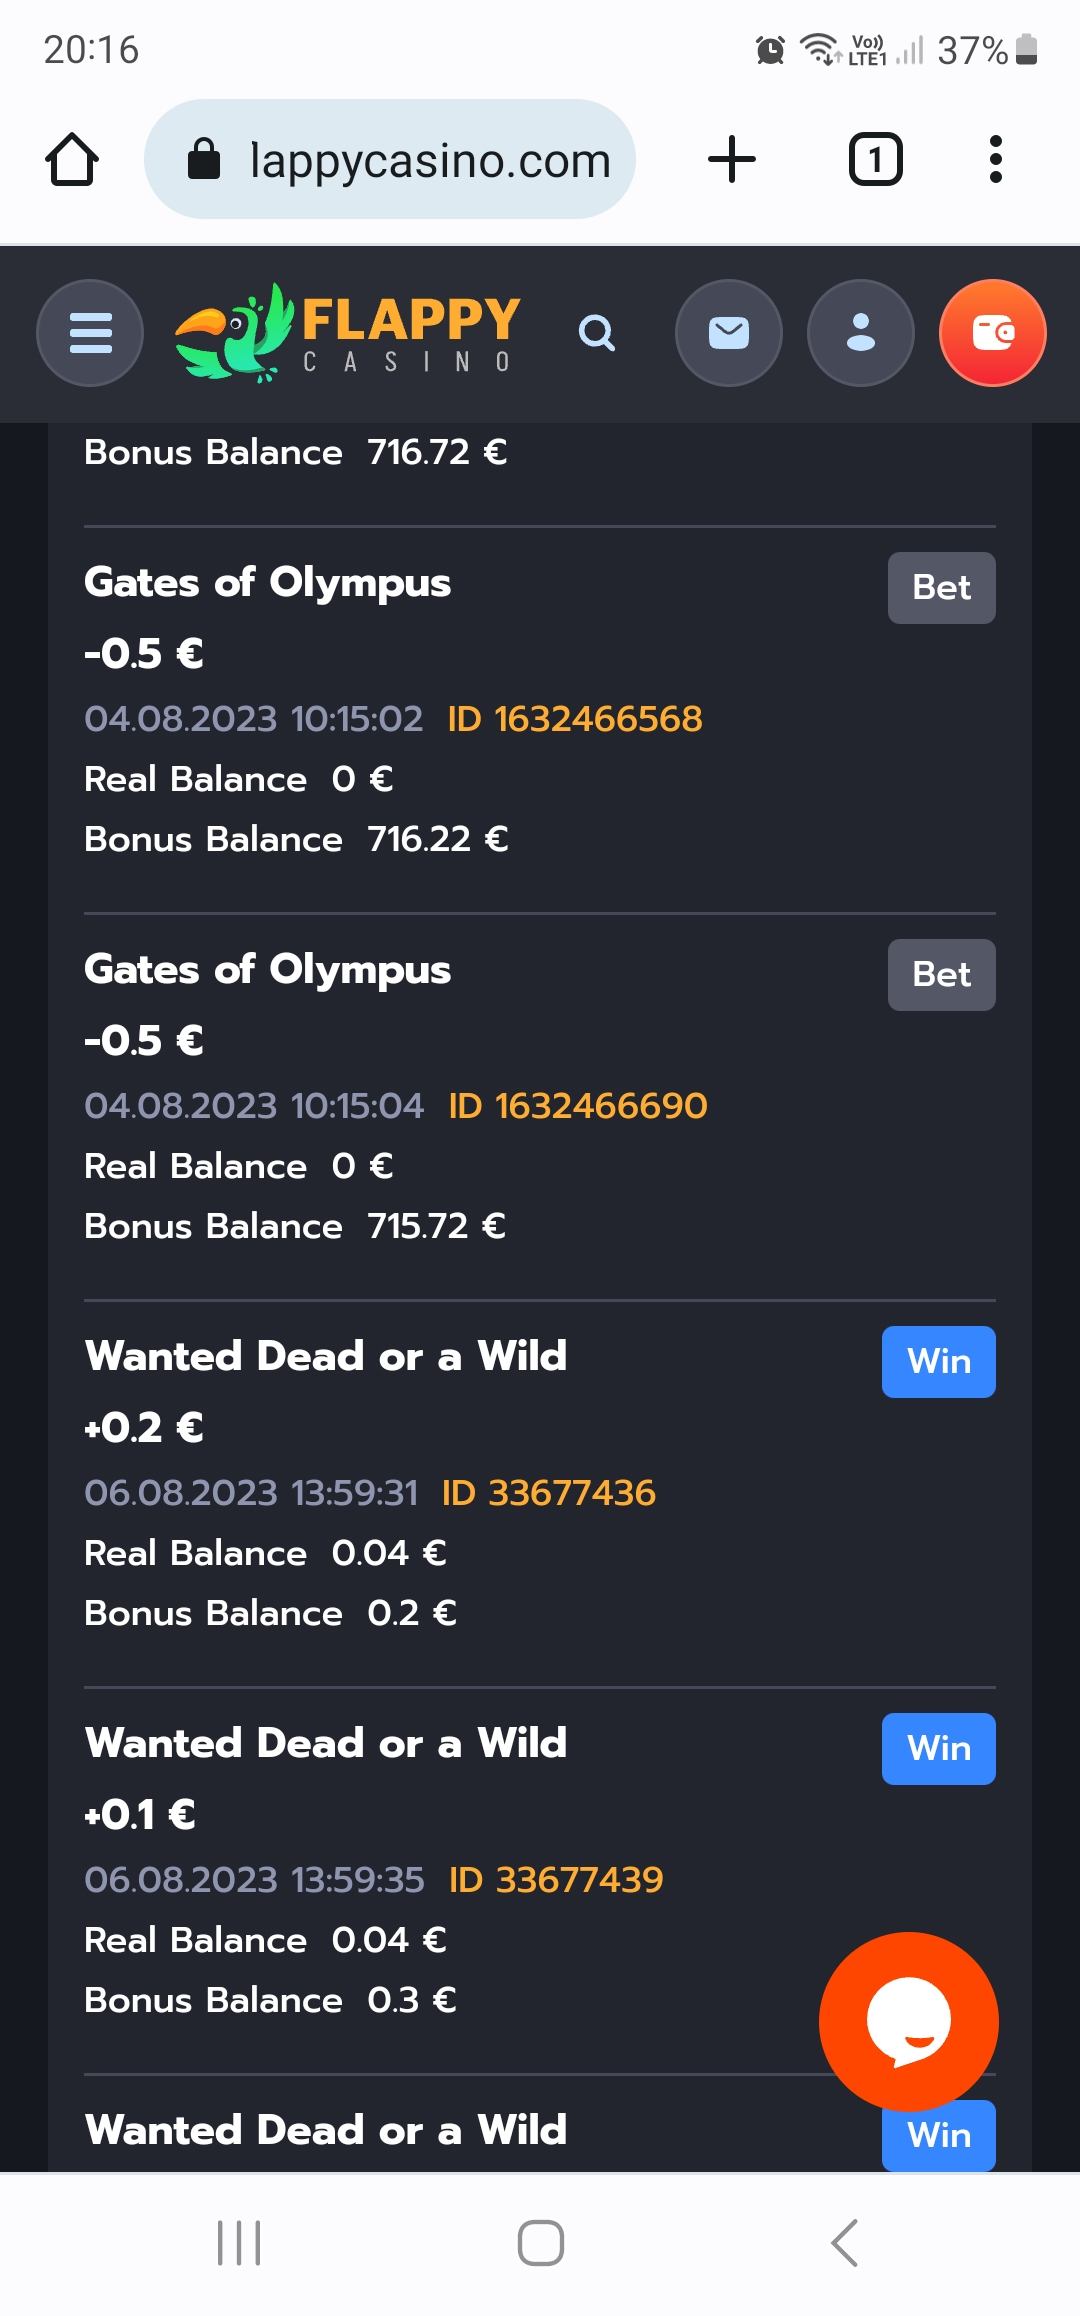
Task: Open the red wallet deposit button
Action: [992, 333]
